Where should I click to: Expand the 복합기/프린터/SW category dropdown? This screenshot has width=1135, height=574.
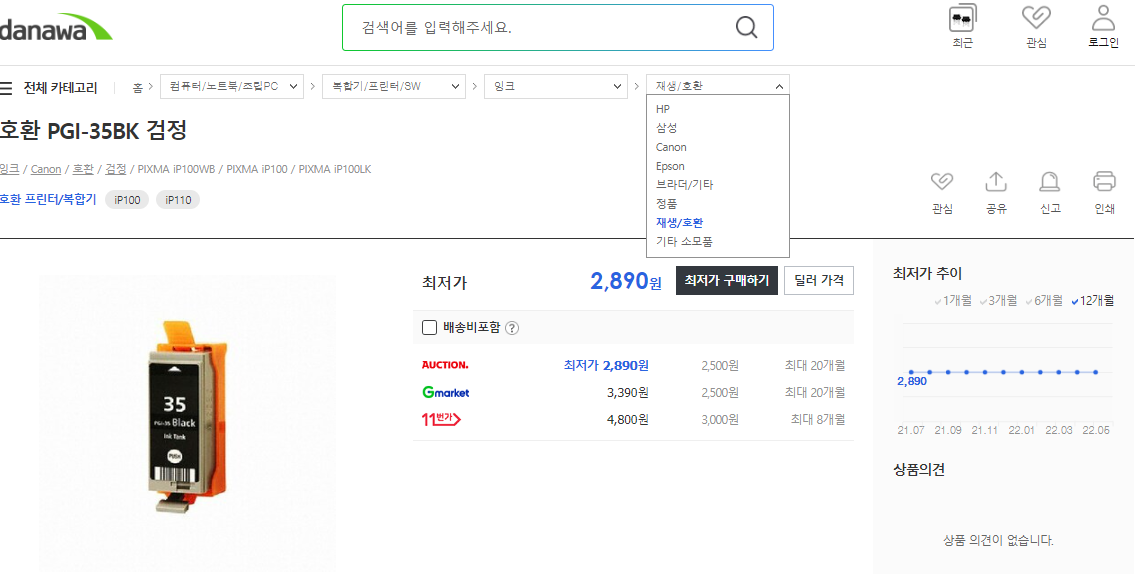click(394, 86)
